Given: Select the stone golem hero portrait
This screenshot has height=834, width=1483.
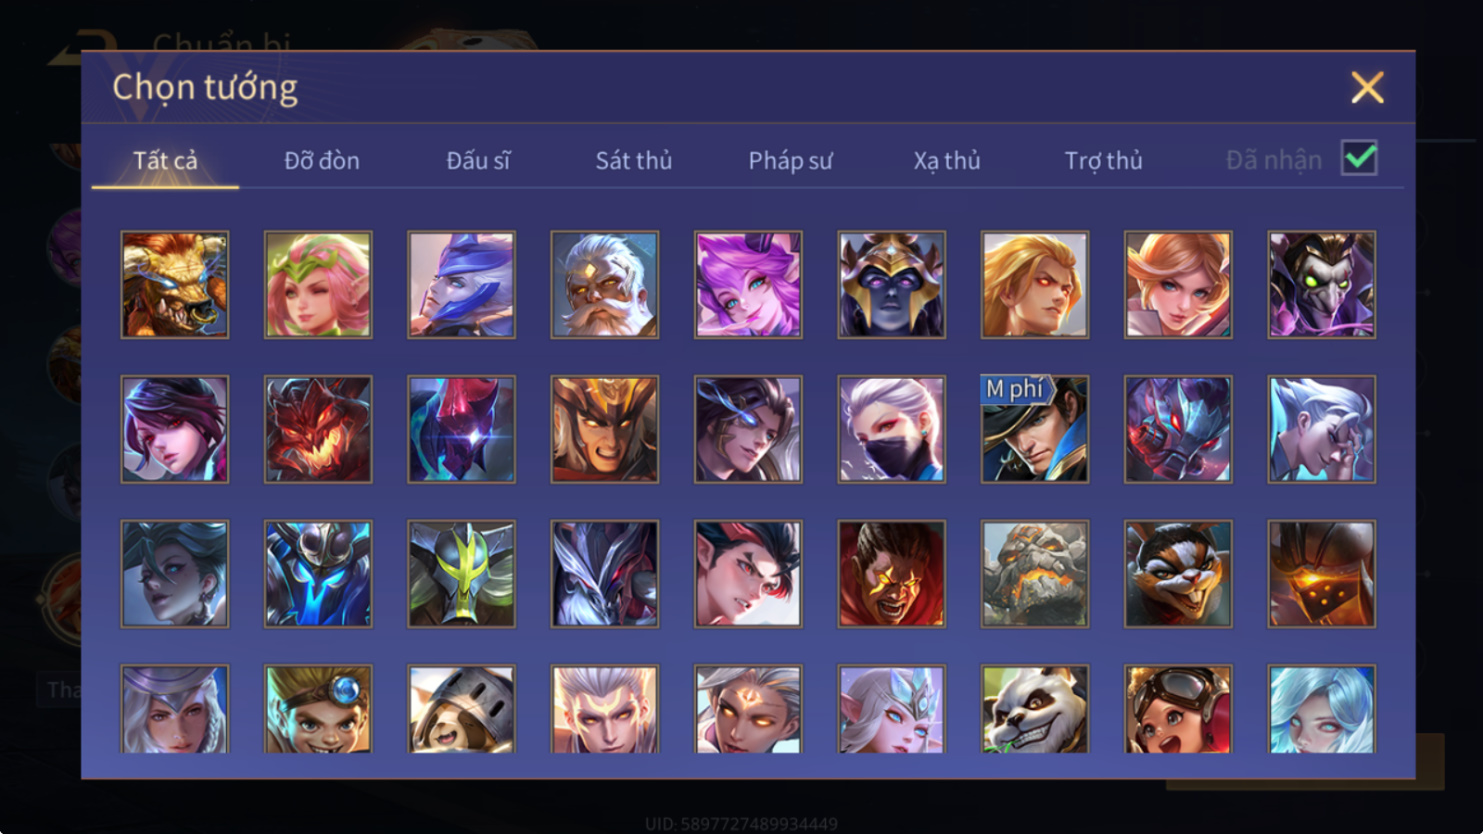Looking at the screenshot, I should coord(1035,574).
